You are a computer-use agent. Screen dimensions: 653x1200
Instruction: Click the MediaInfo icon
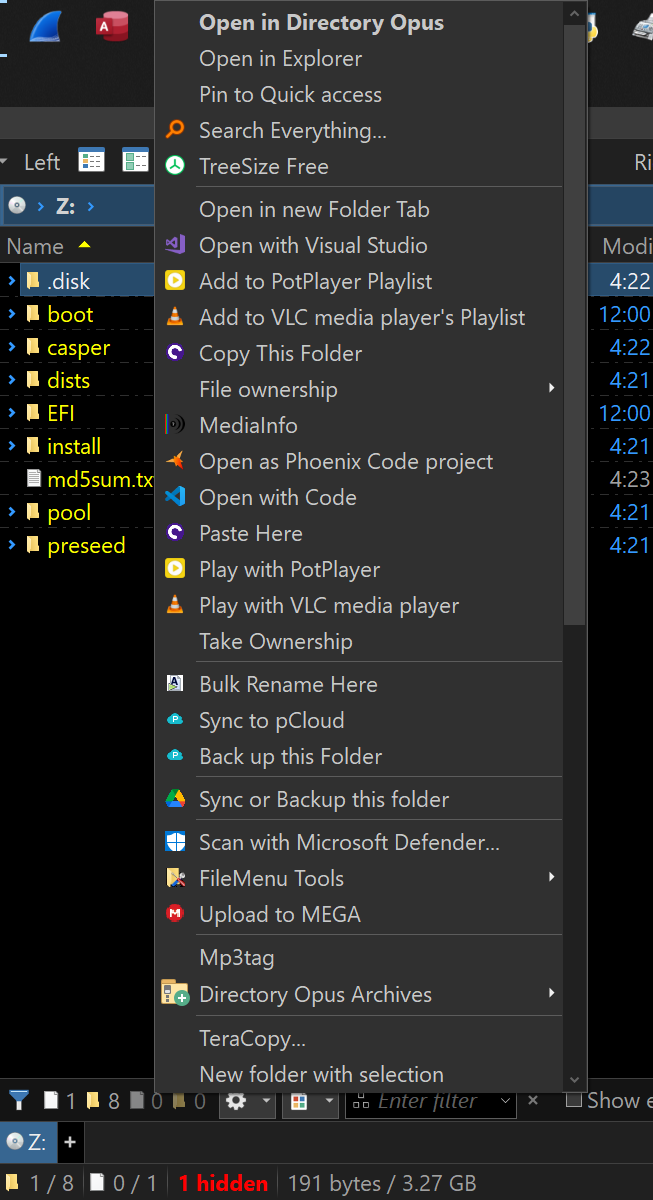pyautogui.click(x=175, y=425)
